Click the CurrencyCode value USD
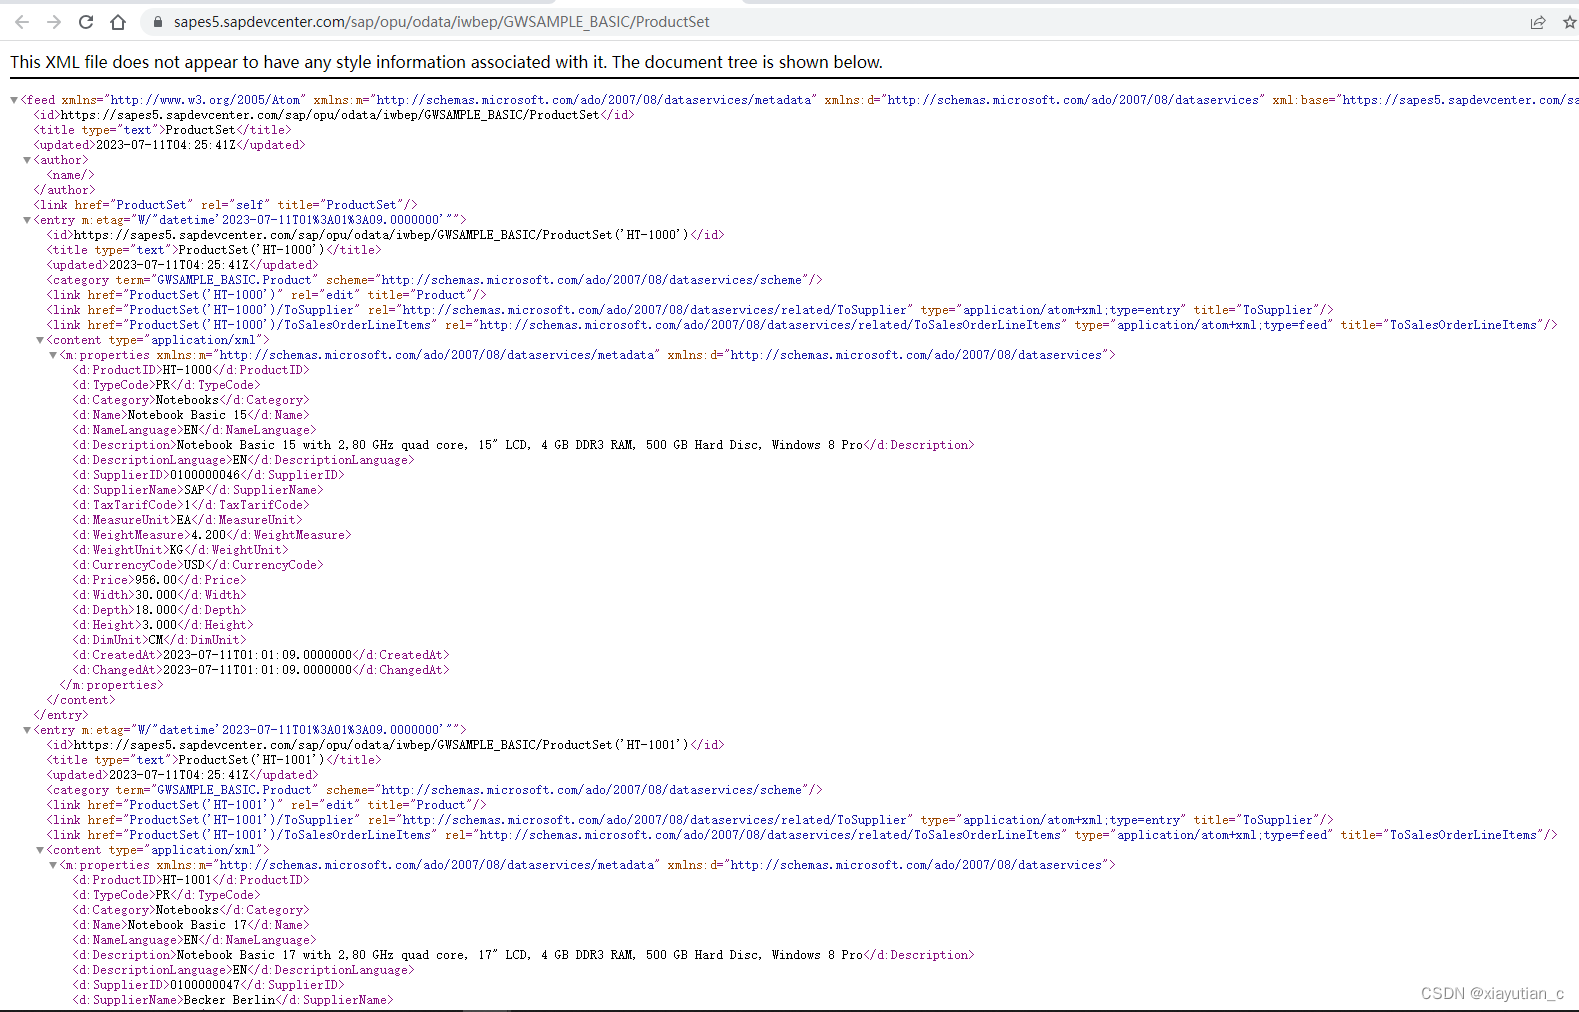This screenshot has width=1579, height=1012. [194, 565]
